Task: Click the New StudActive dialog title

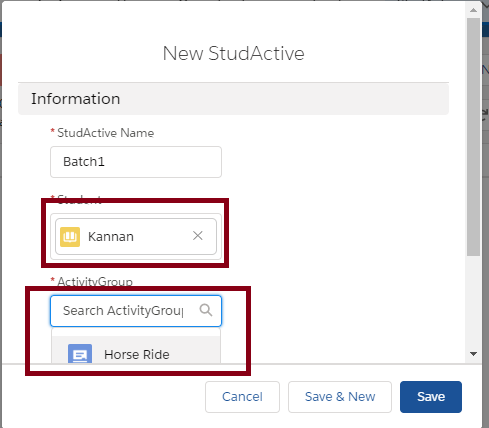Action: tap(233, 53)
